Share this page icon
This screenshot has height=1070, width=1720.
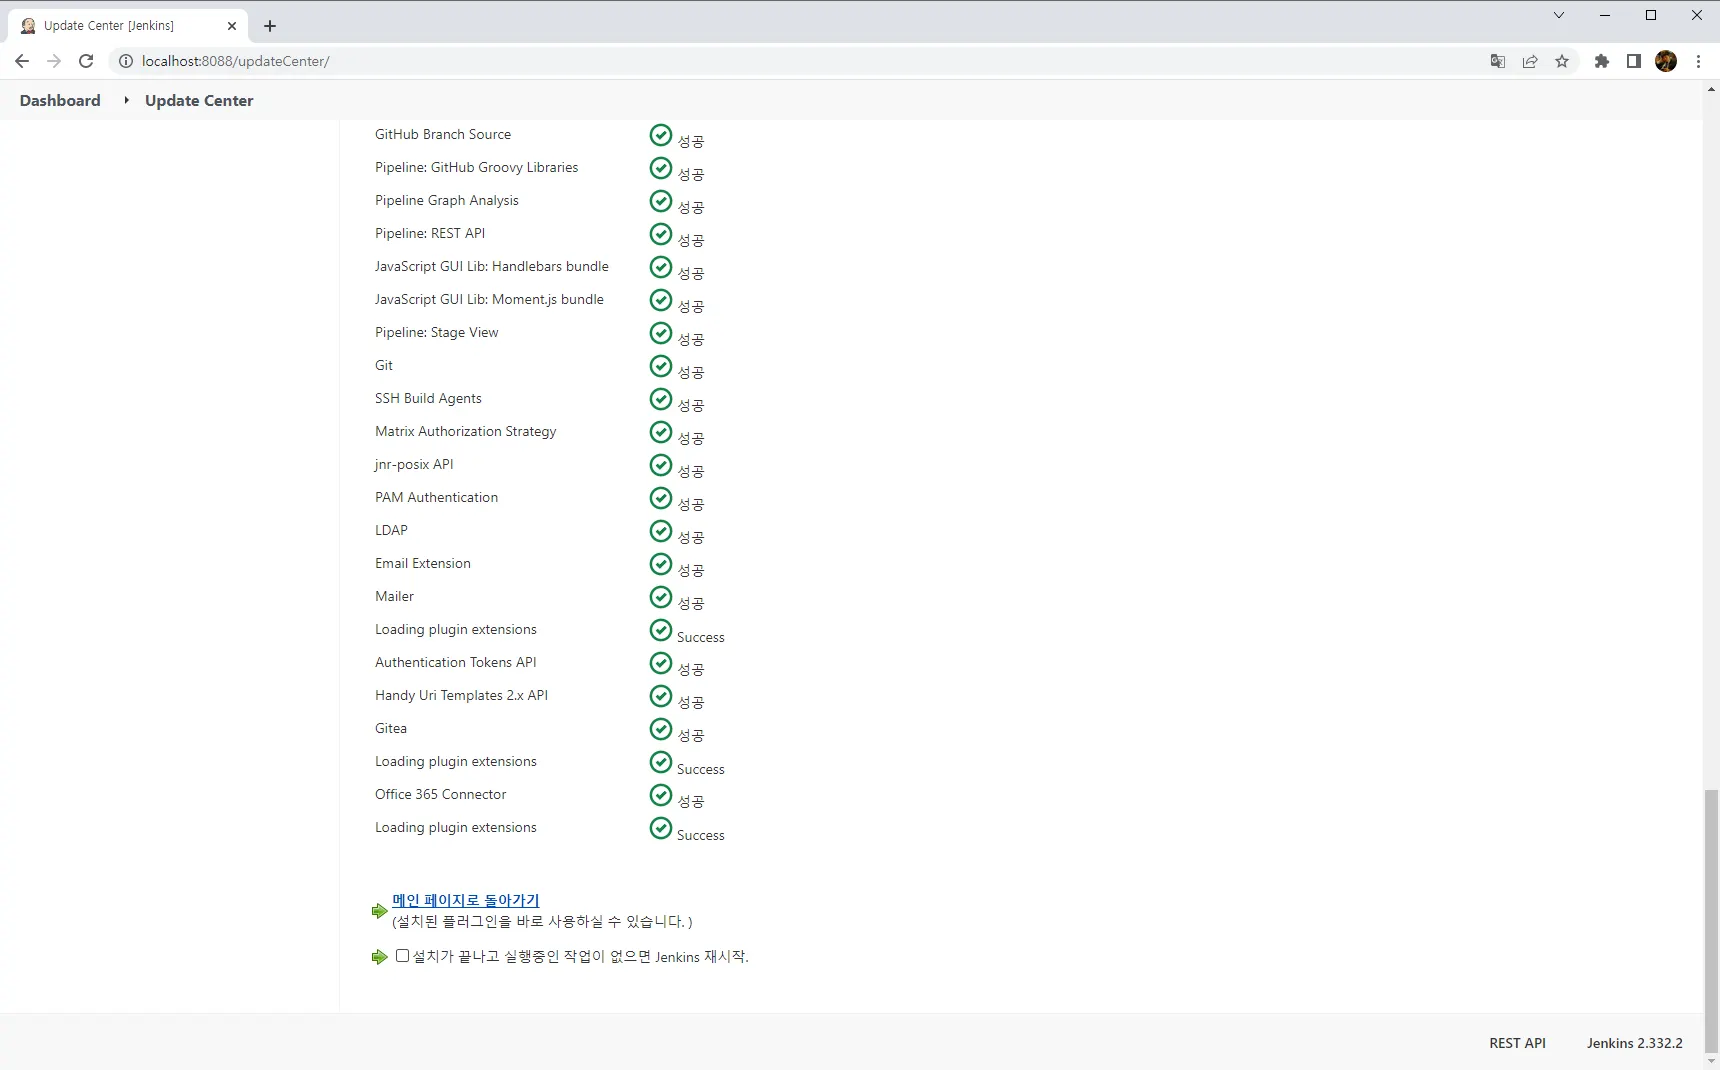pos(1530,61)
